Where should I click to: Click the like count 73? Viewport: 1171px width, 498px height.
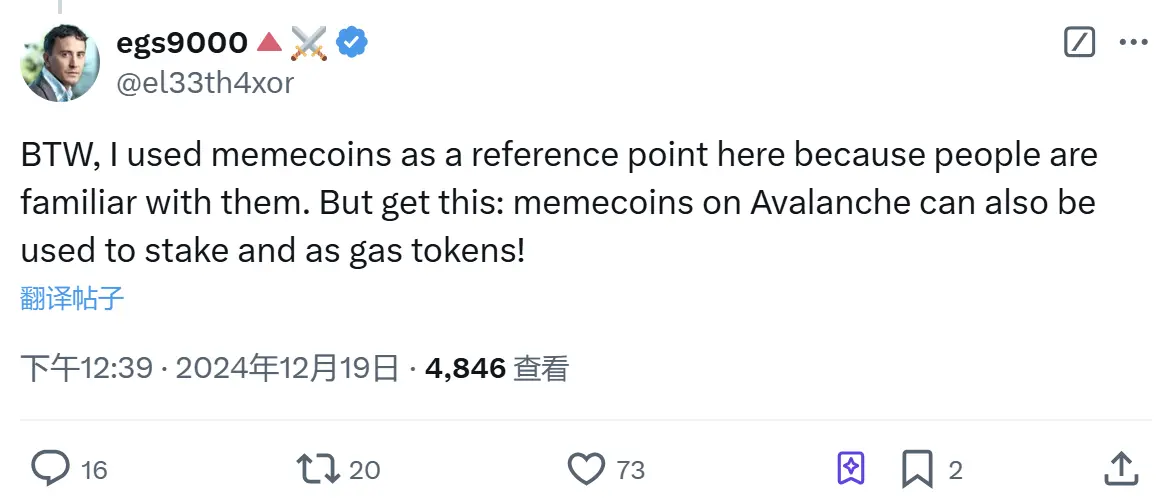pos(631,469)
